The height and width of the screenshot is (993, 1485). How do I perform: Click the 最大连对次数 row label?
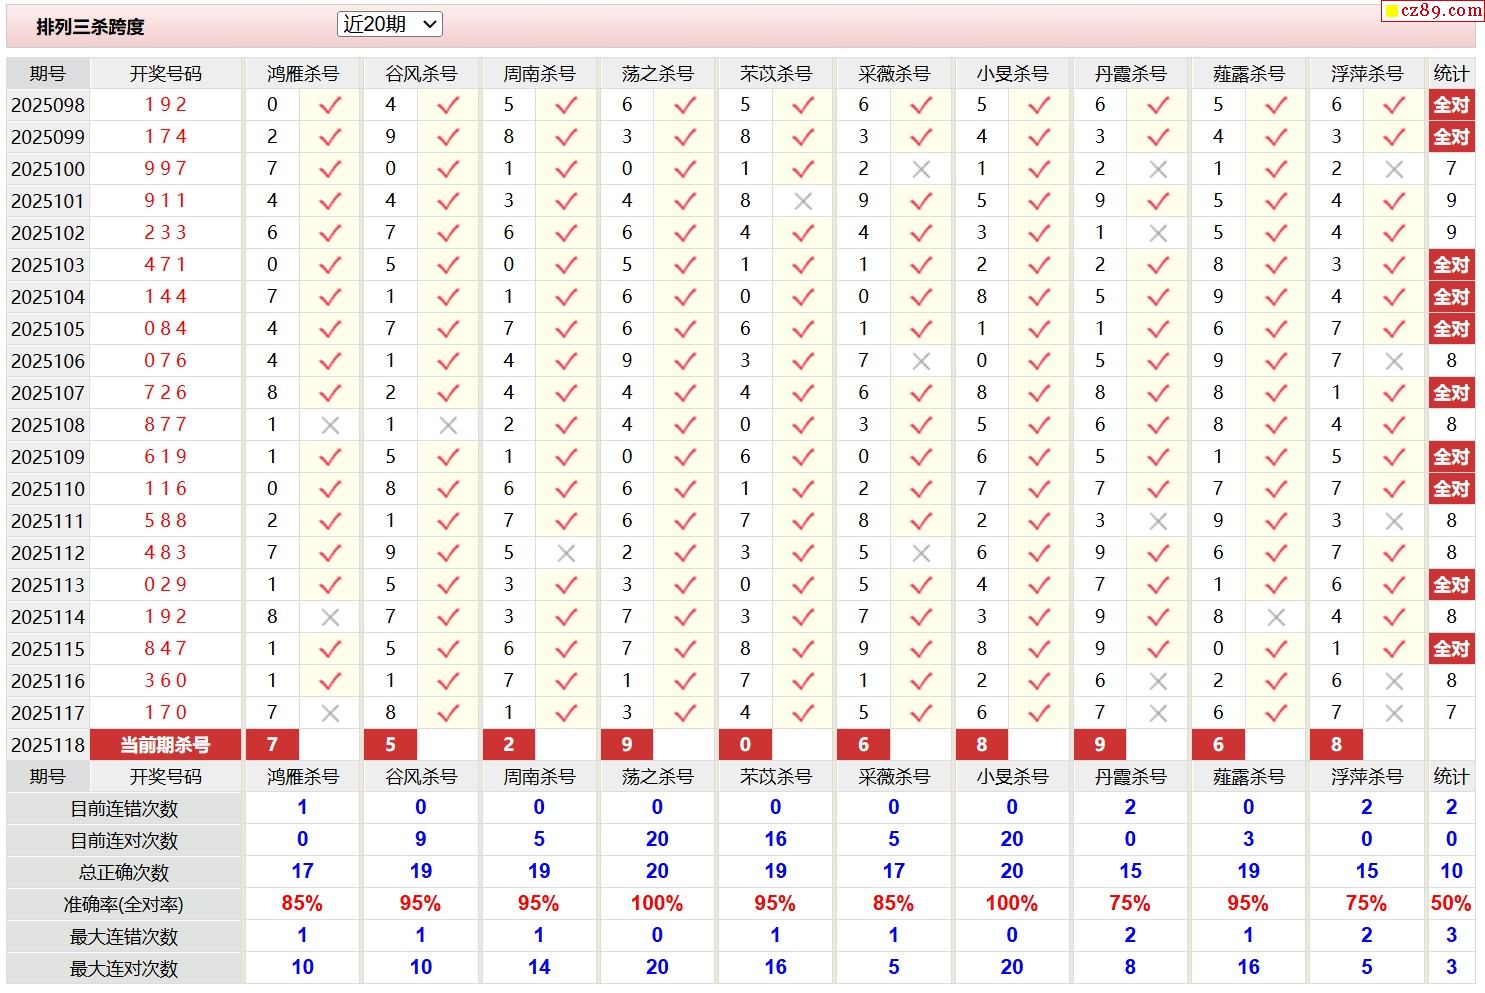coord(124,969)
